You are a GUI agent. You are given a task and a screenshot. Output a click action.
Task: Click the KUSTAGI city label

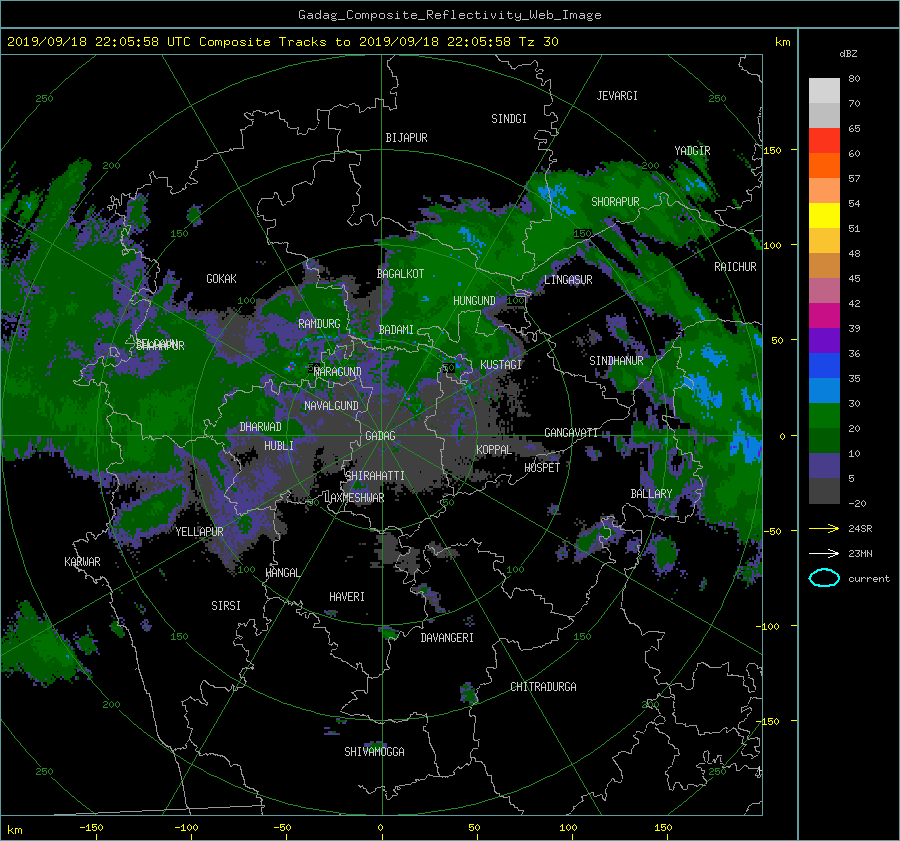501,365
